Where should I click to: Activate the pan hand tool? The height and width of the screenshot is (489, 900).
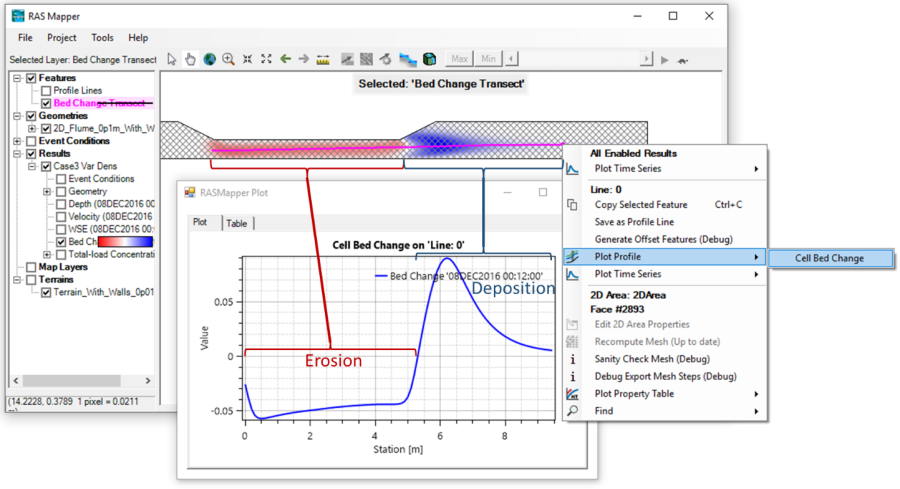click(190, 59)
